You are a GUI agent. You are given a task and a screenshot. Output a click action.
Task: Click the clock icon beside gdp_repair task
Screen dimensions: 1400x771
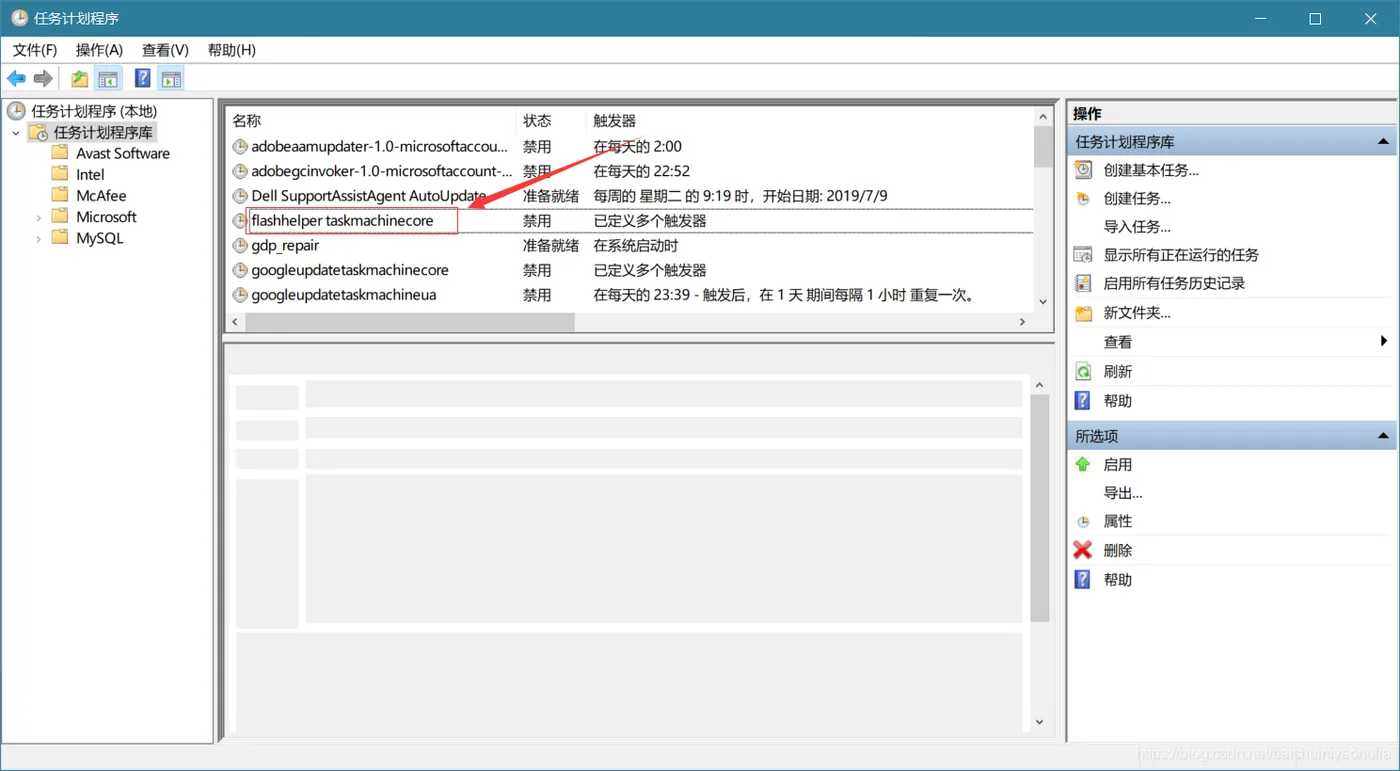pos(240,245)
